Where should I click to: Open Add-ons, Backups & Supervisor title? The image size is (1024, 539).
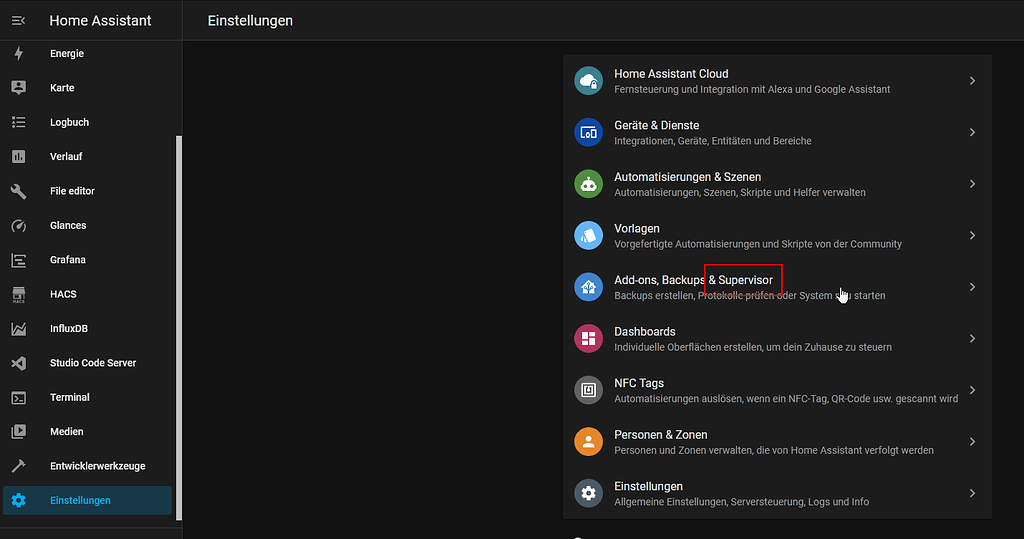pyautogui.click(x=694, y=280)
